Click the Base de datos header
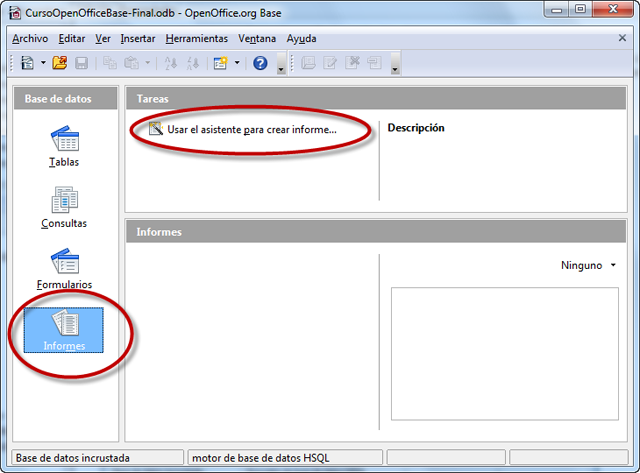The width and height of the screenshot is (640, 473). pyautogui.click(x=66, y=98)
